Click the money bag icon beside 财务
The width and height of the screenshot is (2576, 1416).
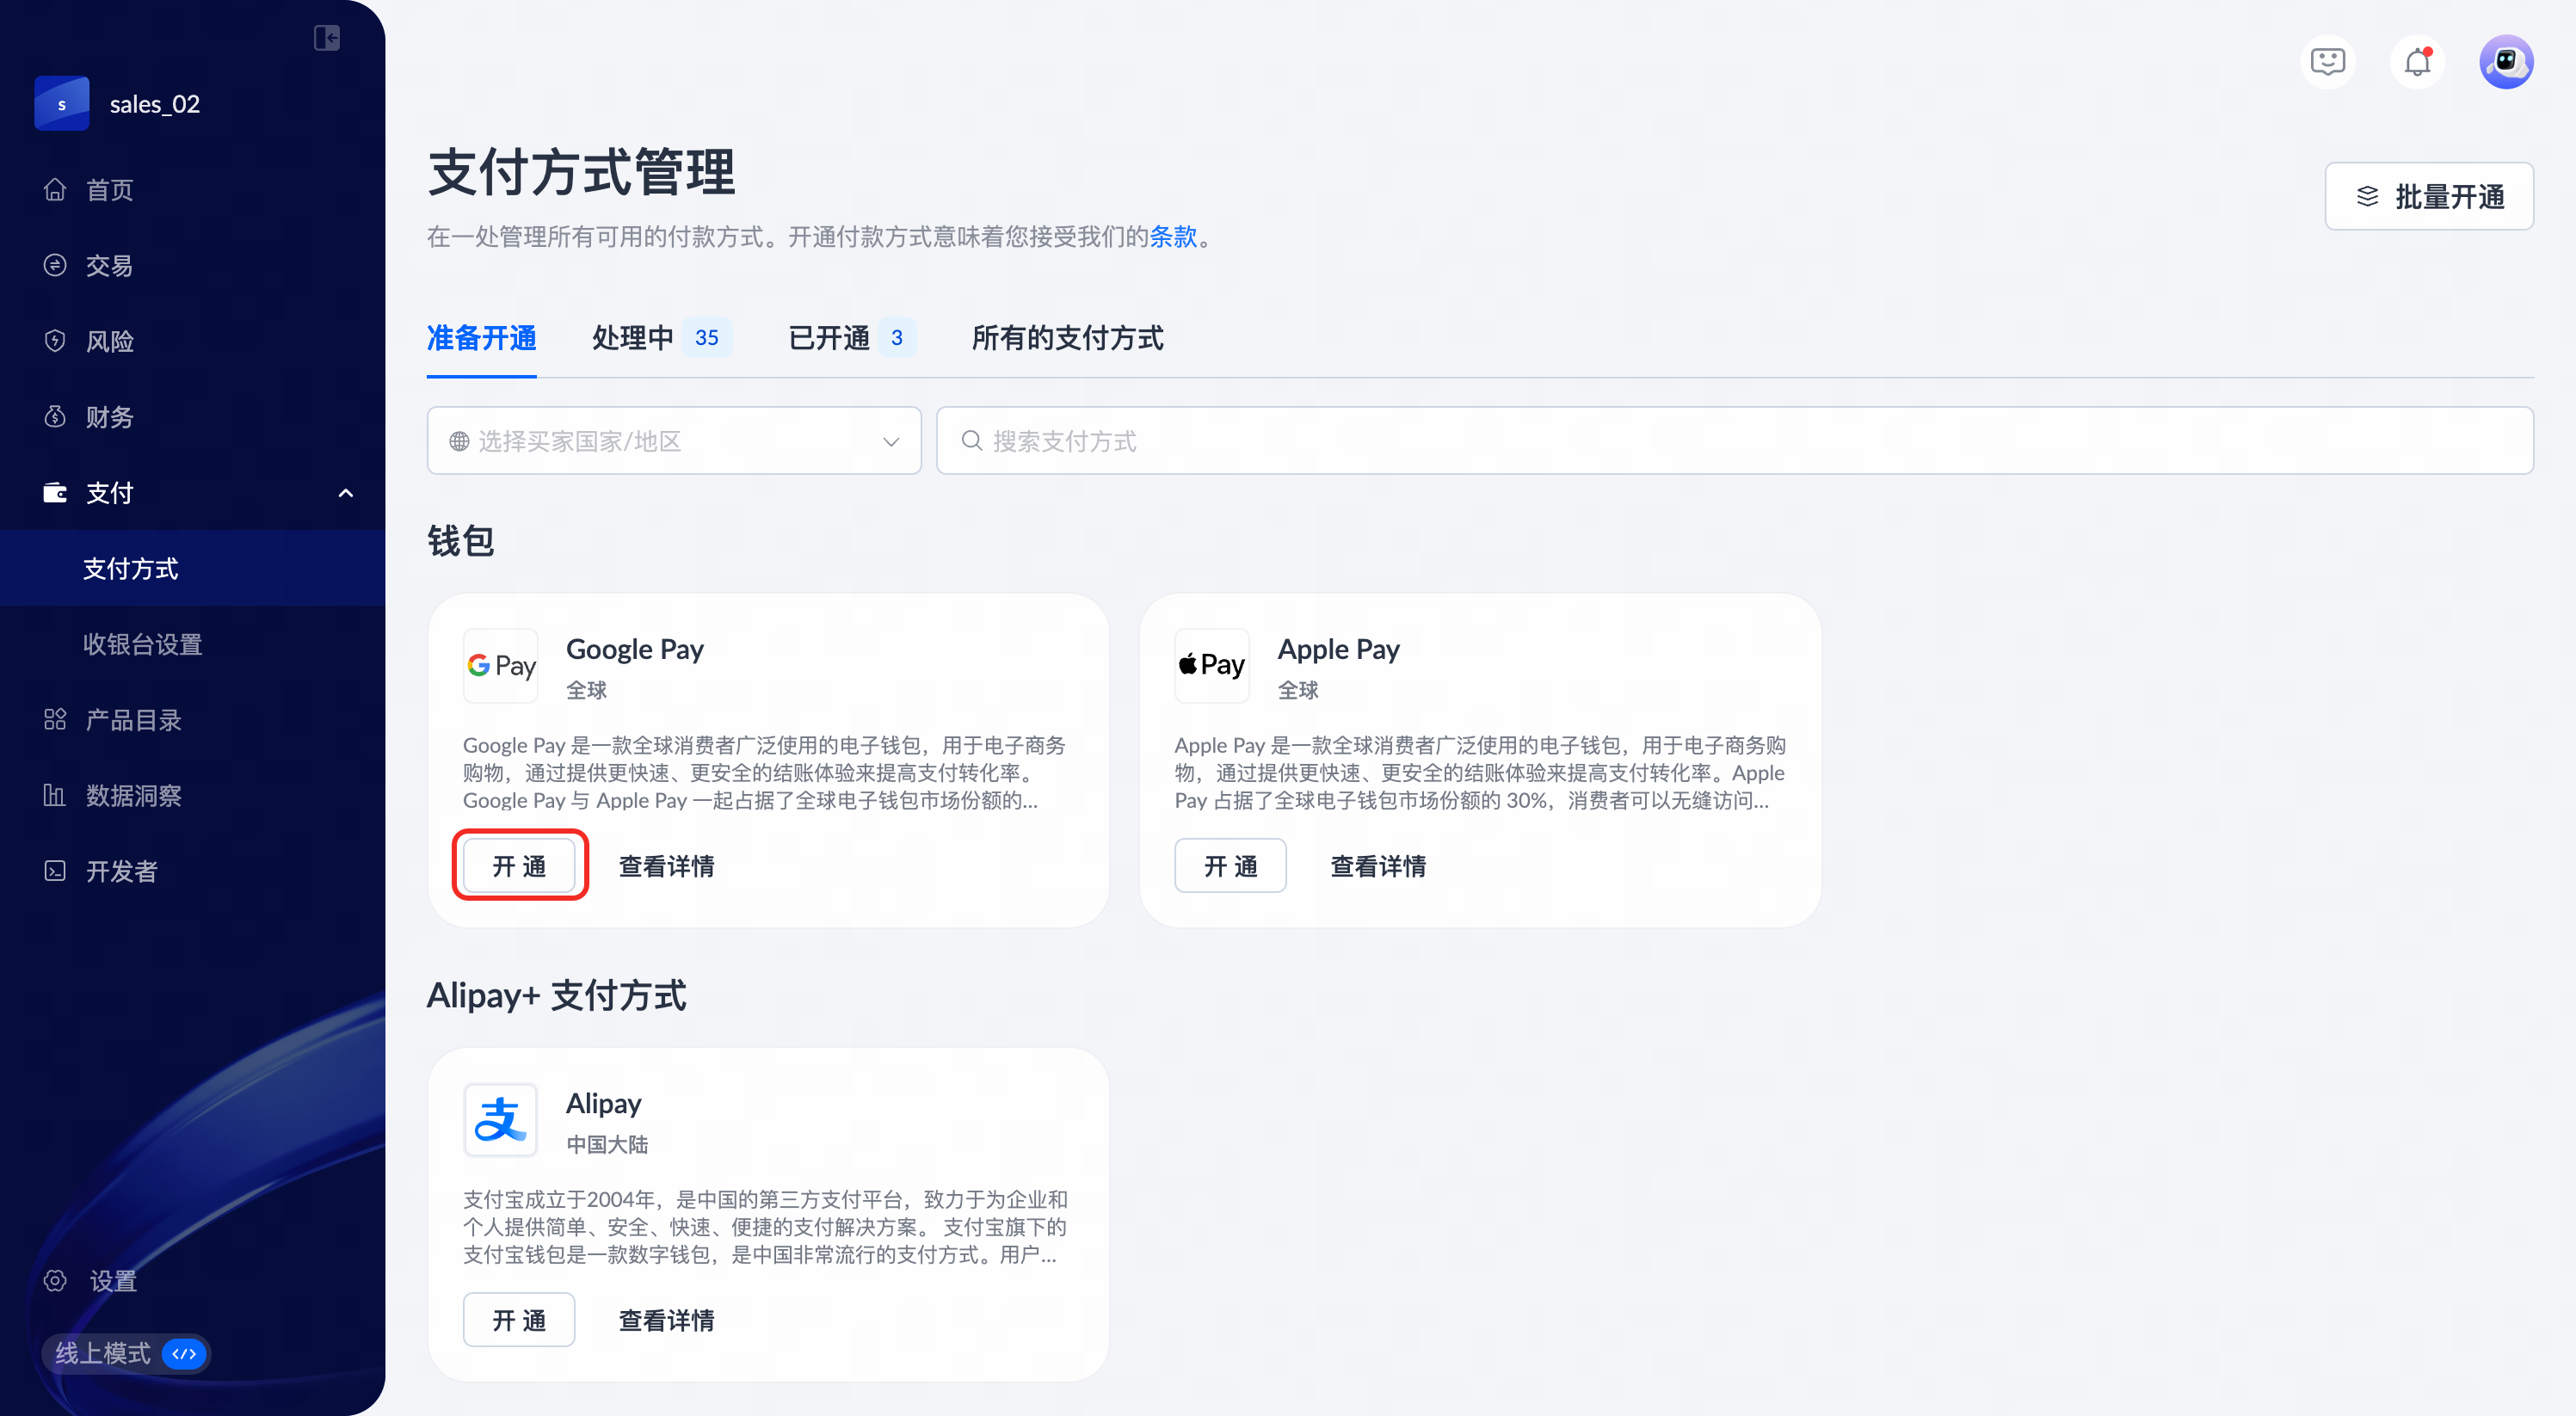pos(55,417)
